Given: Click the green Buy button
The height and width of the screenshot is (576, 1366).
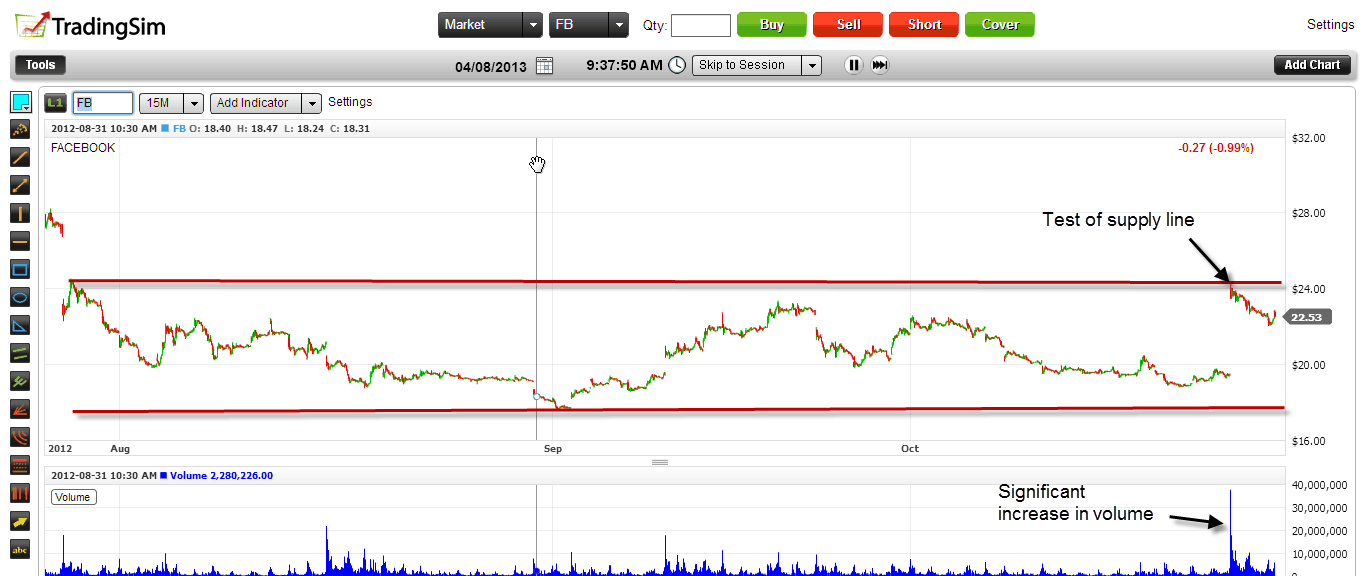Looking at the screenshot, I should 772,25.
